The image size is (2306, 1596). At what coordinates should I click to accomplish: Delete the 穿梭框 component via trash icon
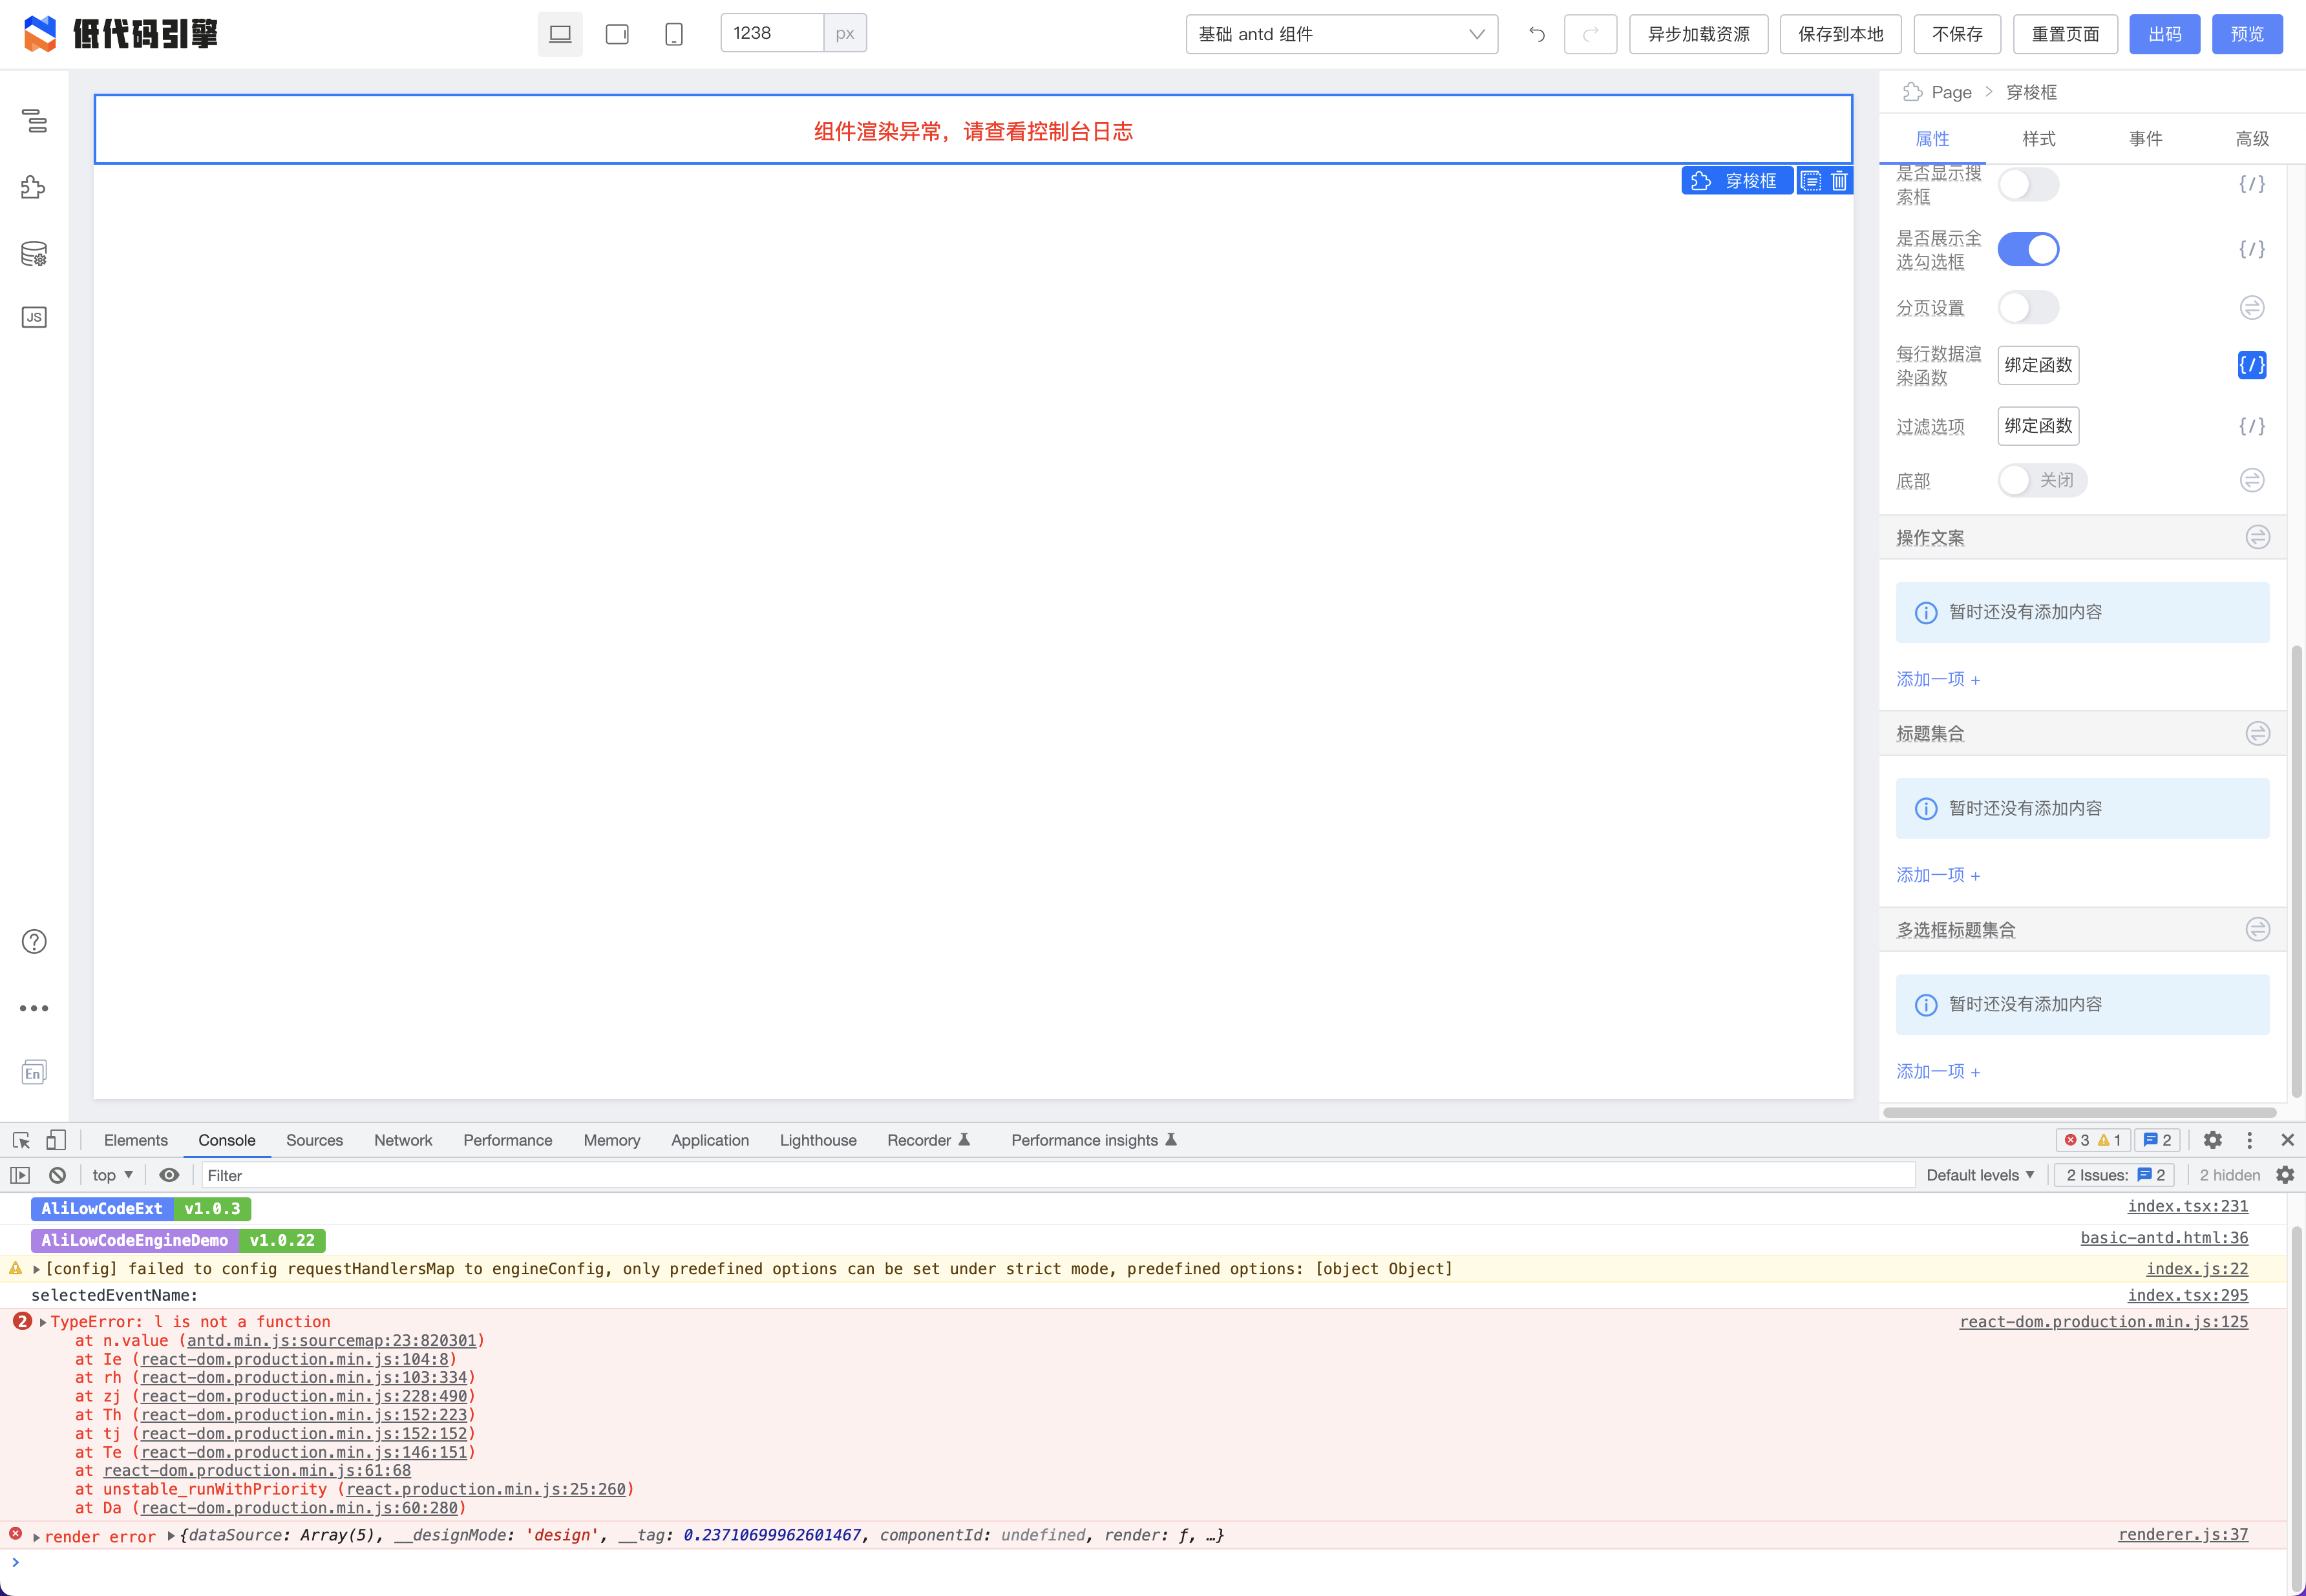click(1840, 180)
